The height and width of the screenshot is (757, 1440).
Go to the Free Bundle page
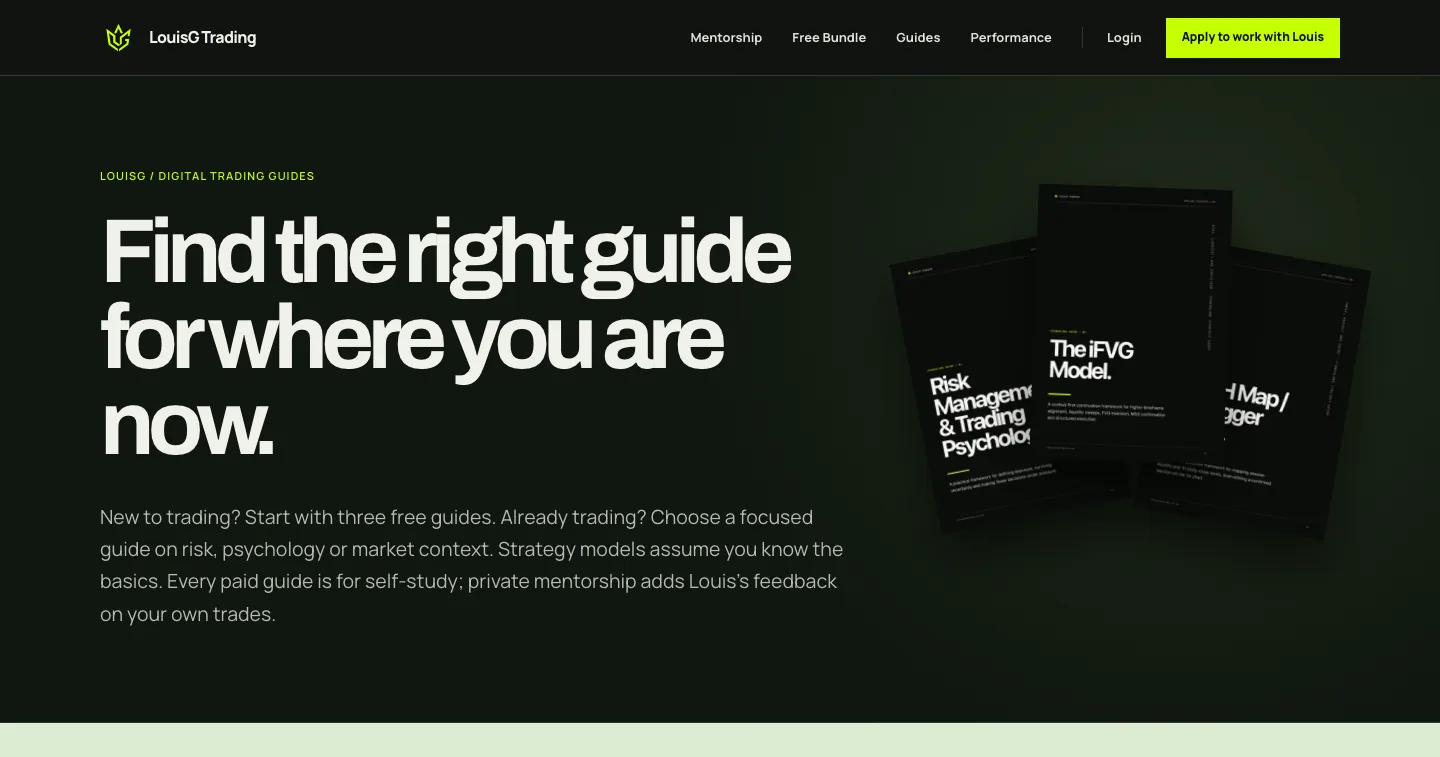(x=829, y=38)
